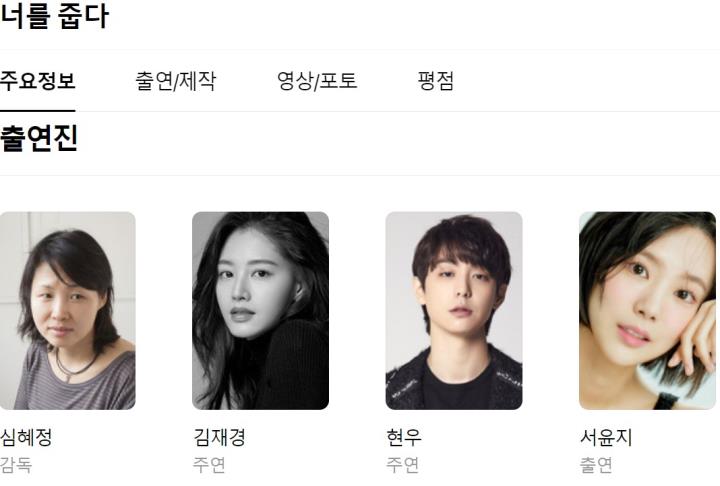Click the 출연 label under 서윤지
This screenshot has width=720, height=486.
pos(596,465)
